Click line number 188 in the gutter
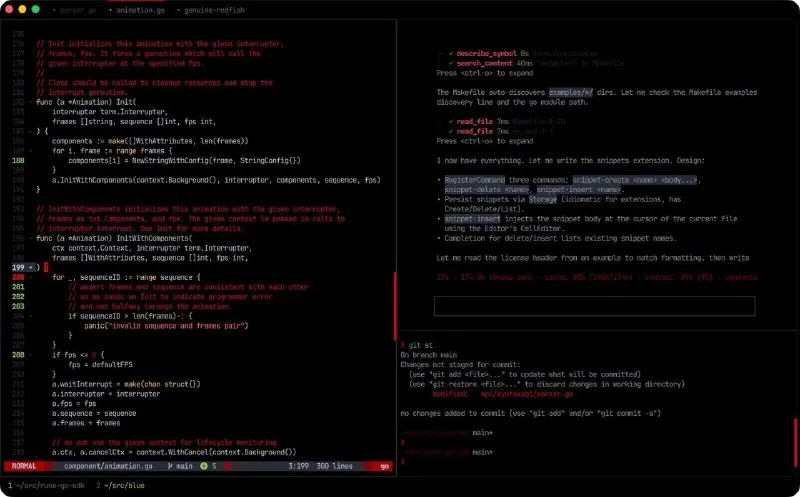Image resolution: width=800 pixels, height=497 pixels. 18,160
